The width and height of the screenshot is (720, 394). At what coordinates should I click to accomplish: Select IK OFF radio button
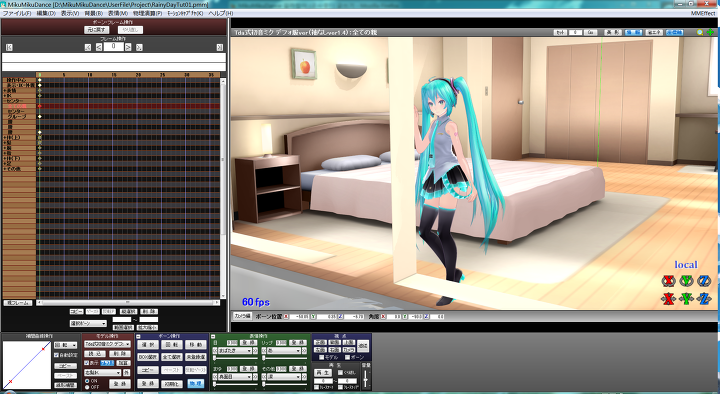pos(87,387)
